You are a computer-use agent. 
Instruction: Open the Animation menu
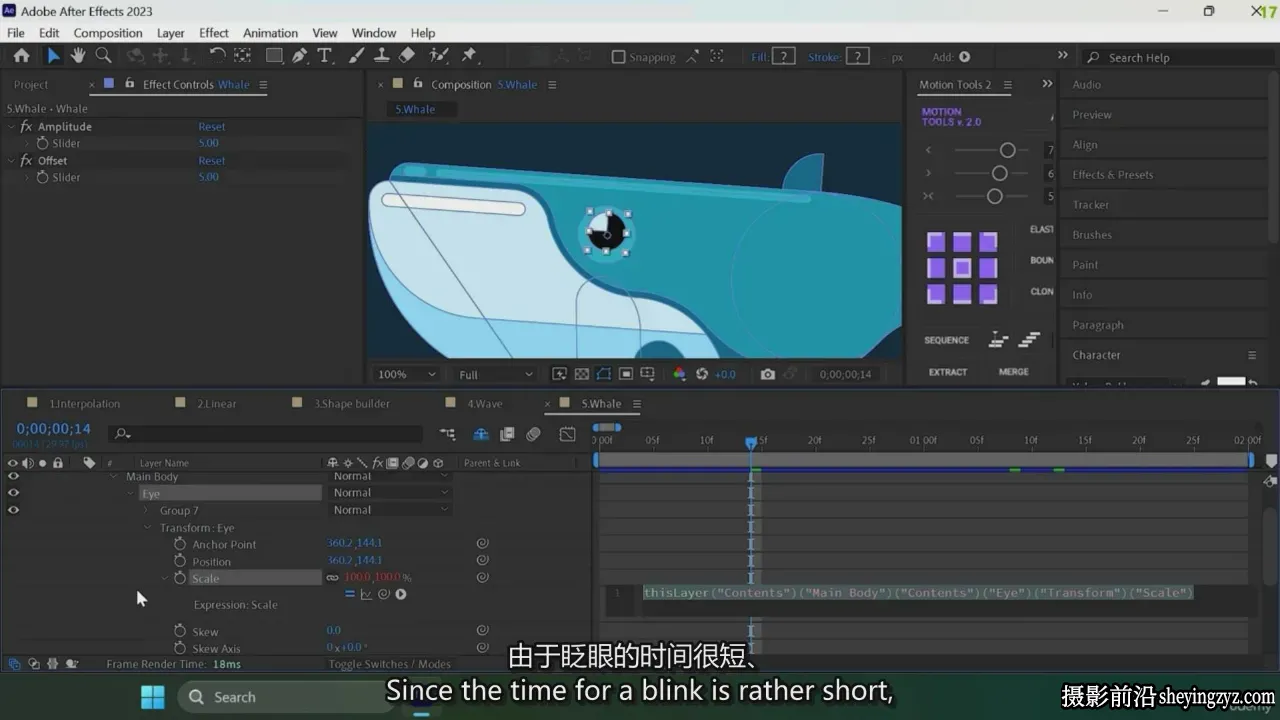coord(270,33)
